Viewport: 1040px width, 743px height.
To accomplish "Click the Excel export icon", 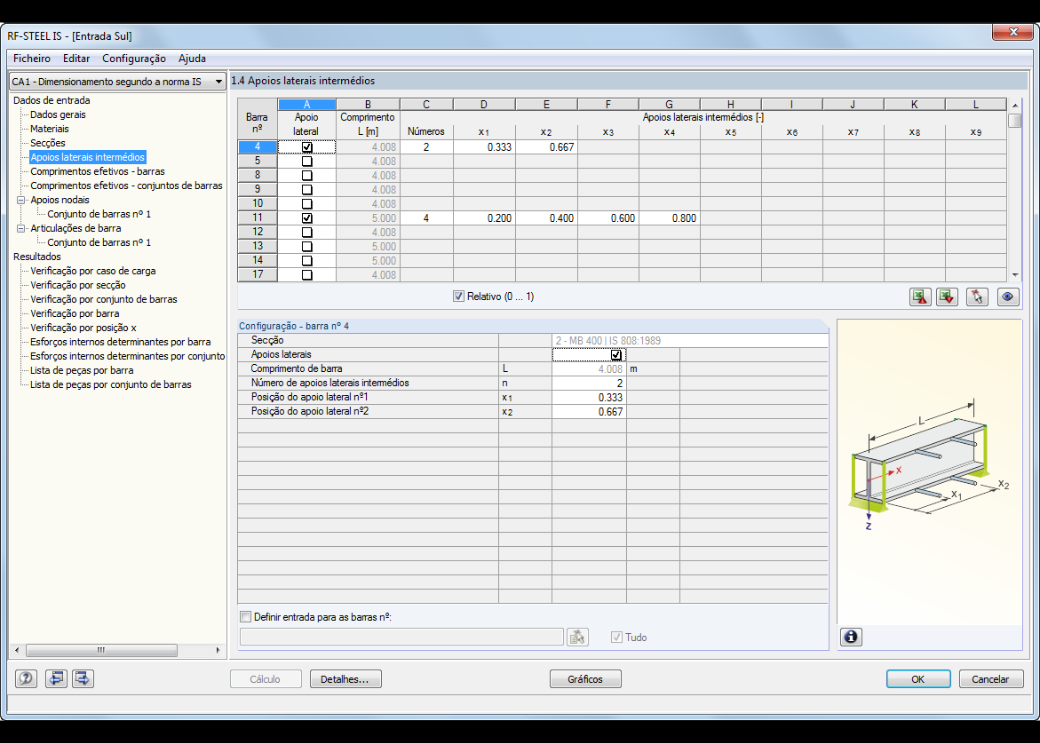I will [920, 297].
